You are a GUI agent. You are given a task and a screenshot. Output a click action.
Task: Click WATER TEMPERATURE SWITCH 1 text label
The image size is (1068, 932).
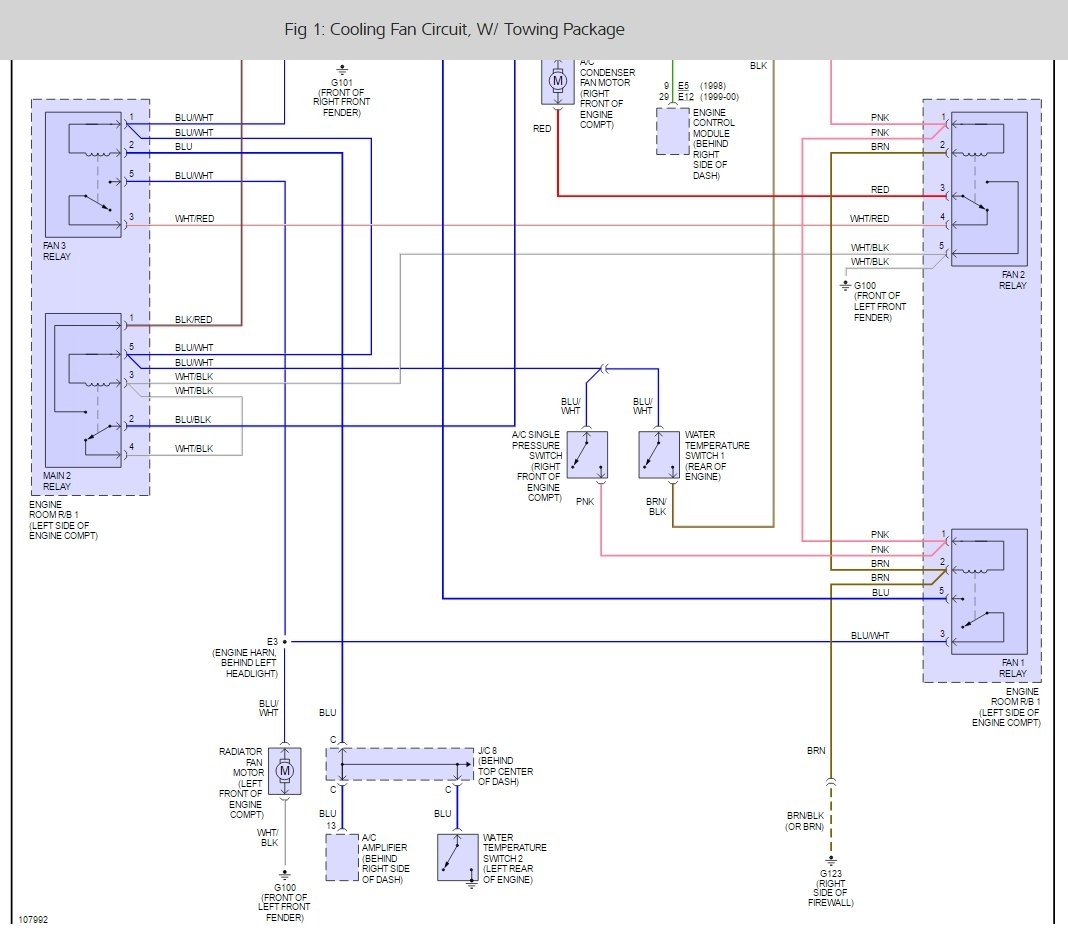(717, 456)
